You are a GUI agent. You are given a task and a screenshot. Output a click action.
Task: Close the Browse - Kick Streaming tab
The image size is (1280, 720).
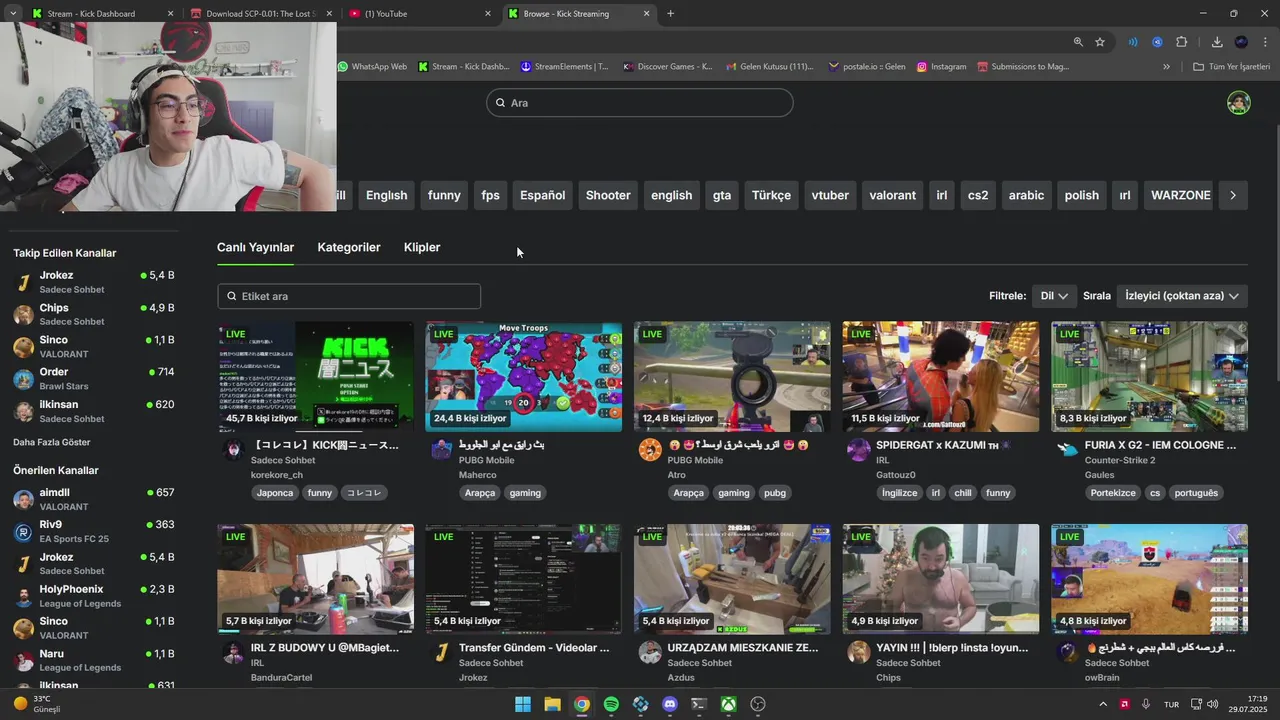[x=647, y=14]
